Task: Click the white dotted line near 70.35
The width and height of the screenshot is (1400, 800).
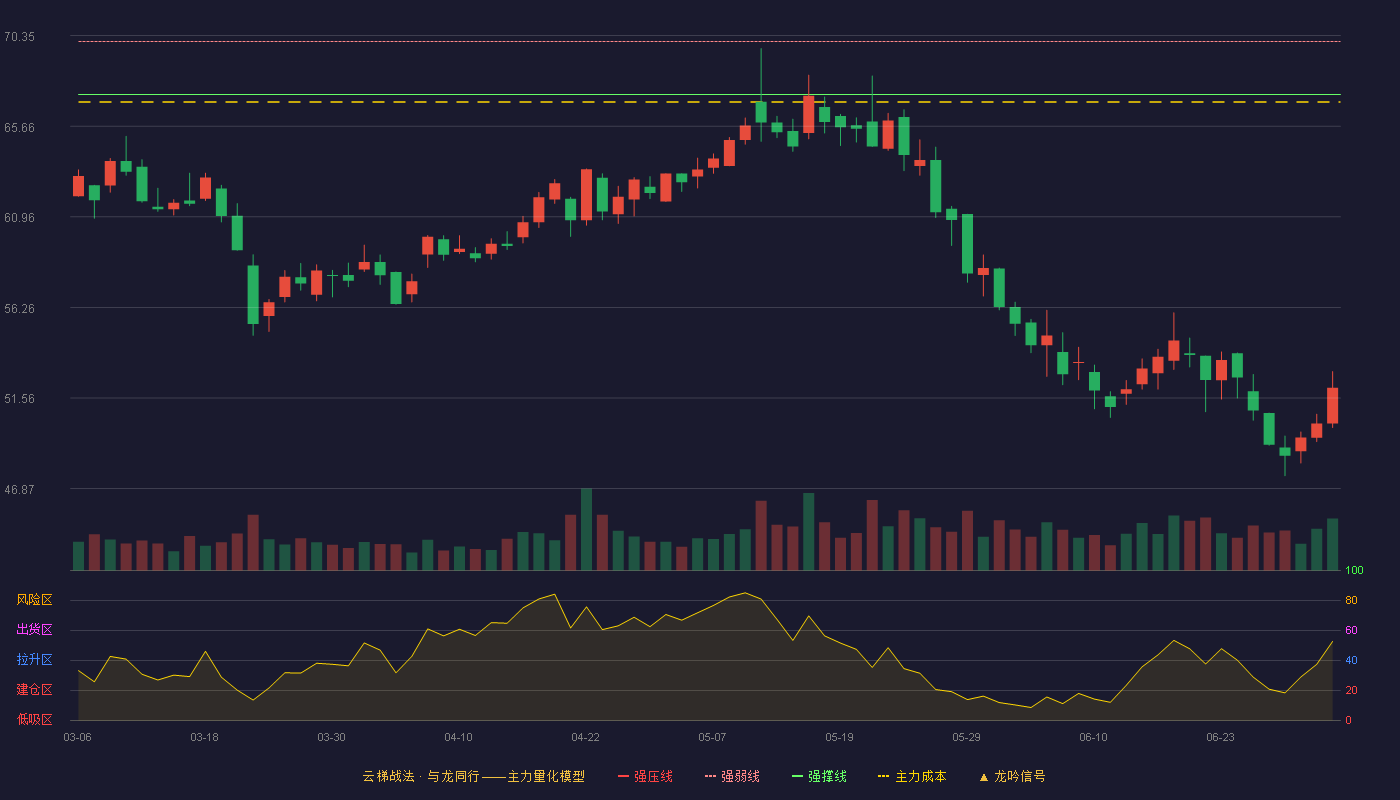Action: coord(709,41)
